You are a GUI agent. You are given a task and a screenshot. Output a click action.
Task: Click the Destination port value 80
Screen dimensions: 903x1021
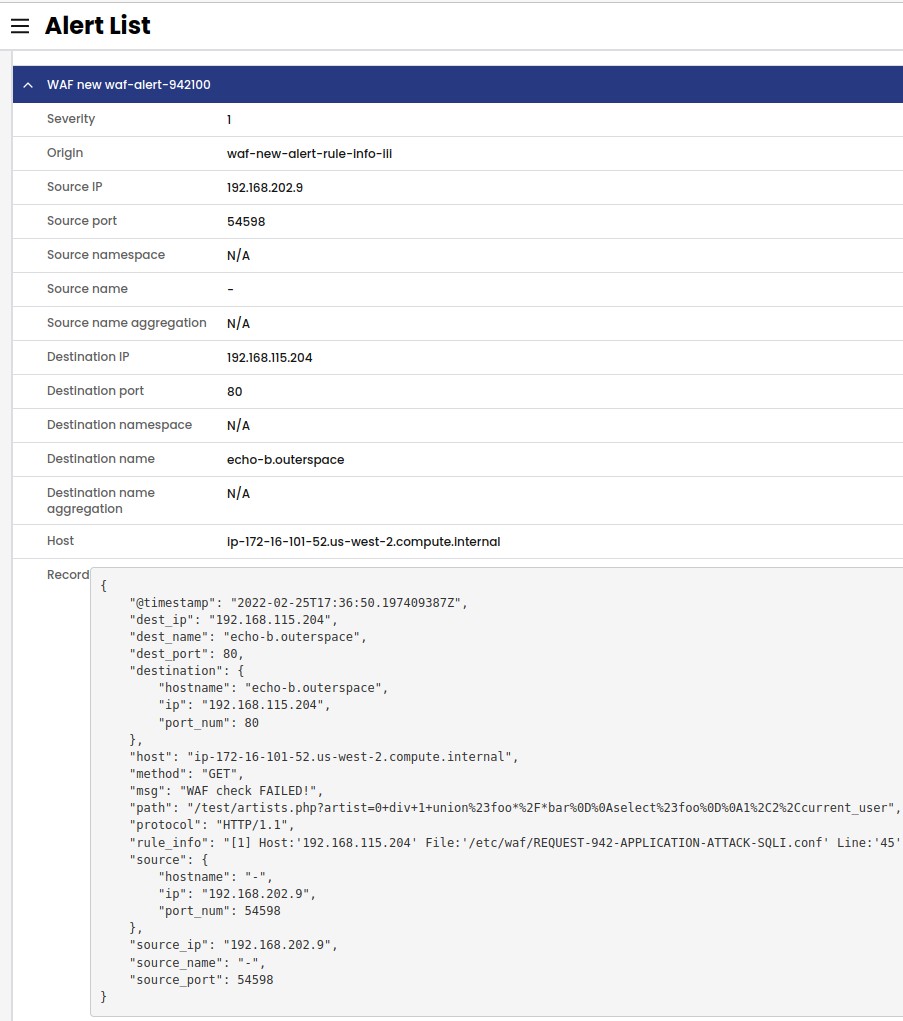(234, 392)
